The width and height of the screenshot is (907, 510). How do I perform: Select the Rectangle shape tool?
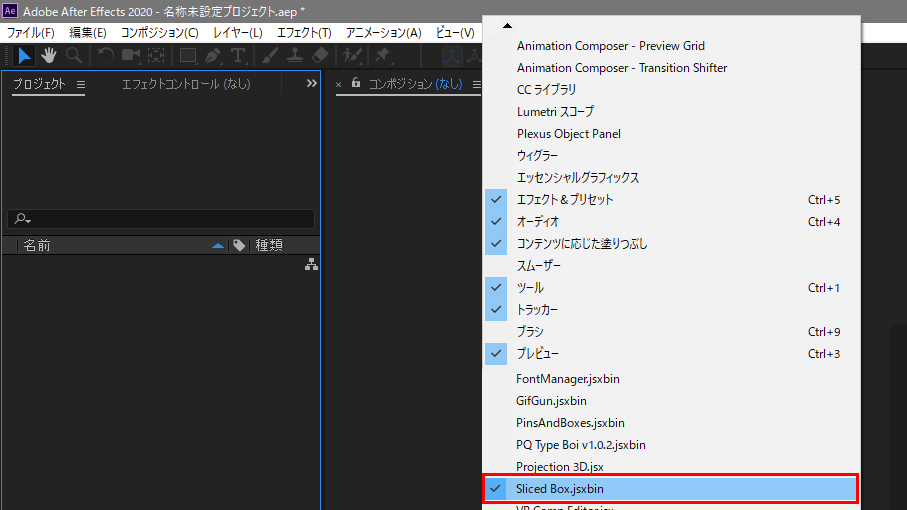point(188,56)
